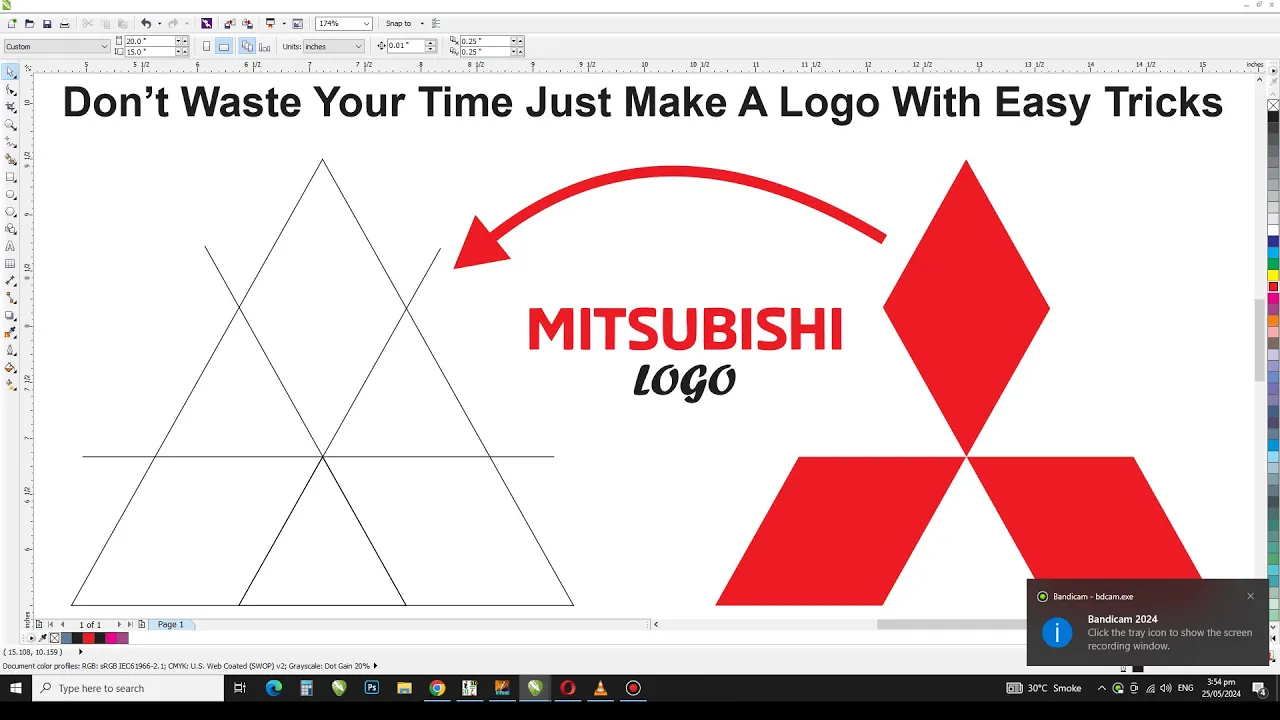This screenshot has height=720, width=1280.
Task: Select the Freehand tool
Action: (x=11, y=142)
